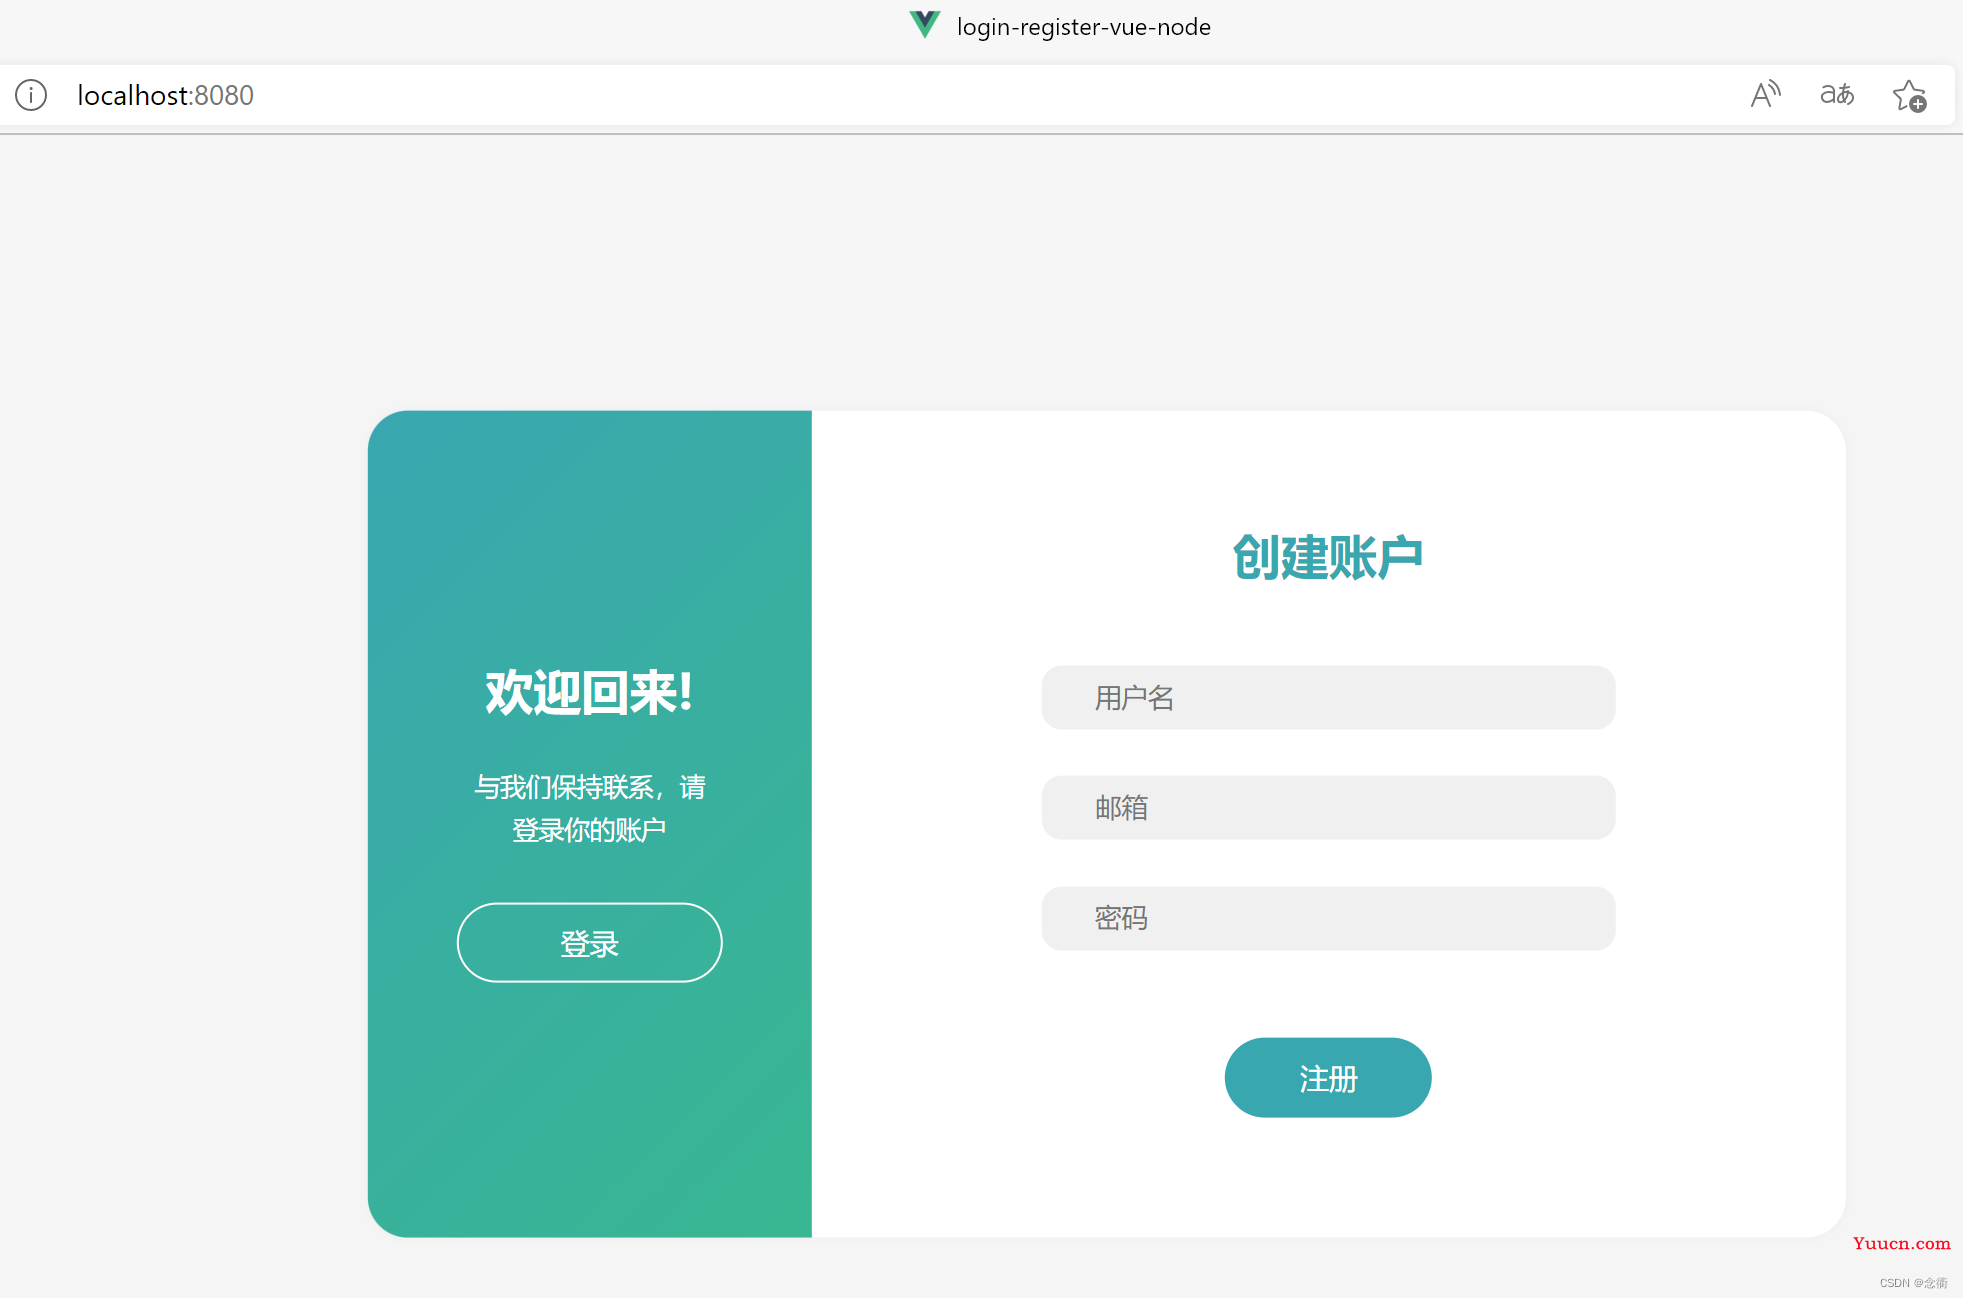The width and height of the screenshot is (1963, 1298).
Task: Focus the 密码 password field
Action: pyautogui.click(x=1328, y=918)
